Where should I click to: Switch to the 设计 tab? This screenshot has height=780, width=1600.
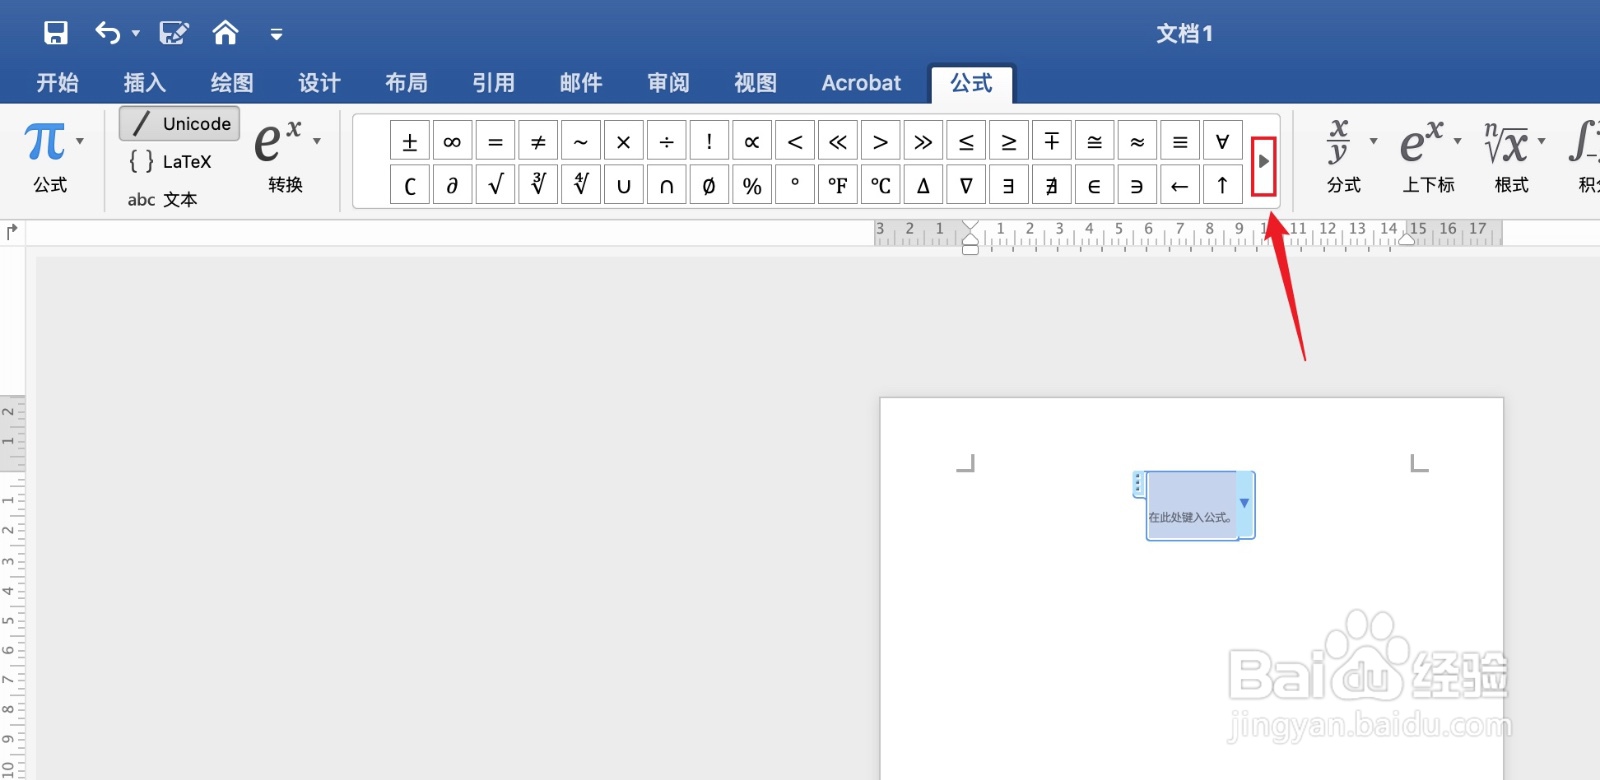coord(319,83)
